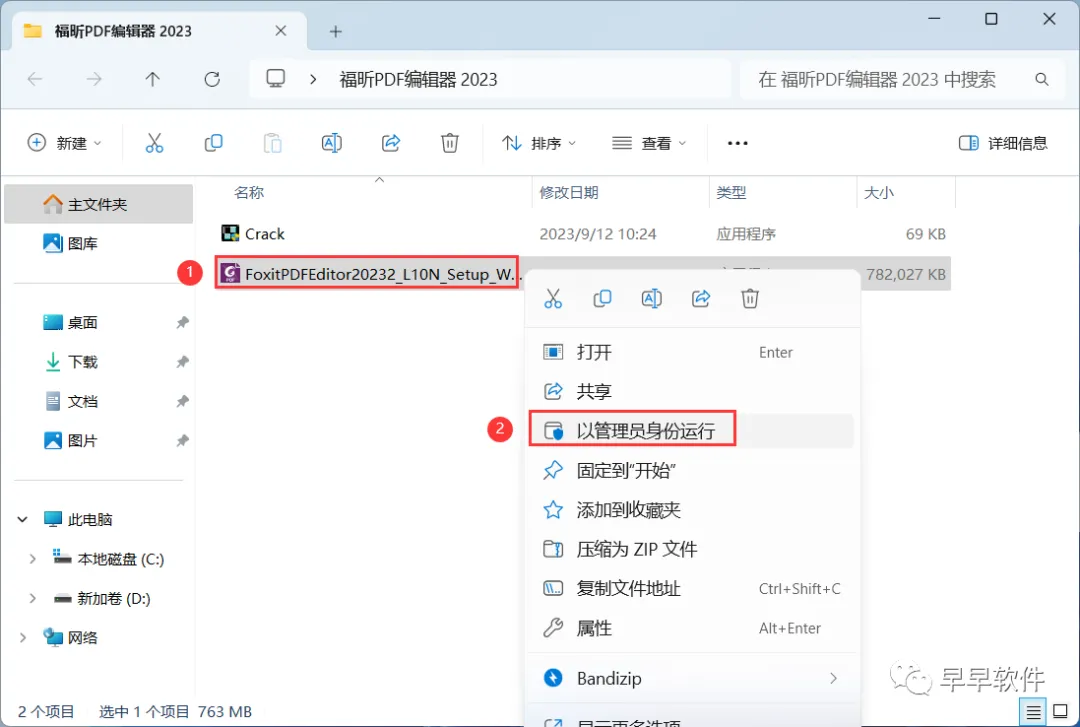Screen dimensions: 1080x727
Task: Click the Rename icon in the context menu
Action: click(x=652, y=298)
